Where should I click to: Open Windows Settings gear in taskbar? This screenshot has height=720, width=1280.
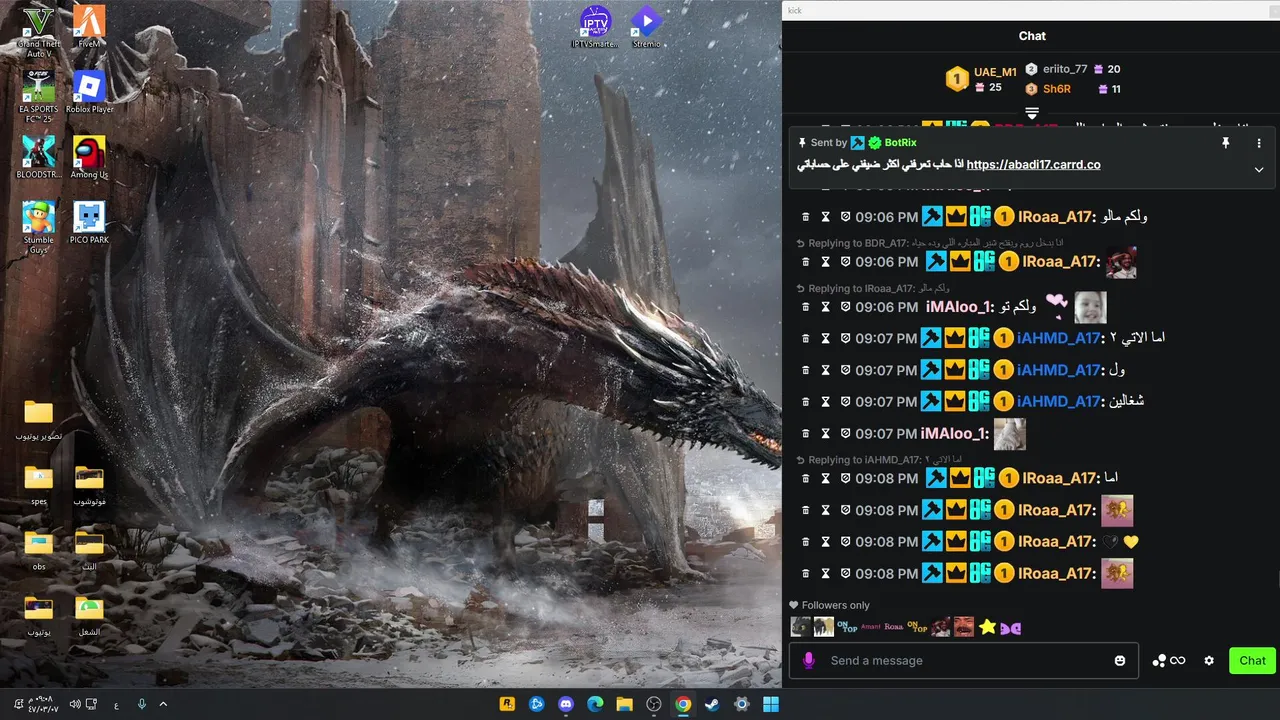(x=742, y=704)
